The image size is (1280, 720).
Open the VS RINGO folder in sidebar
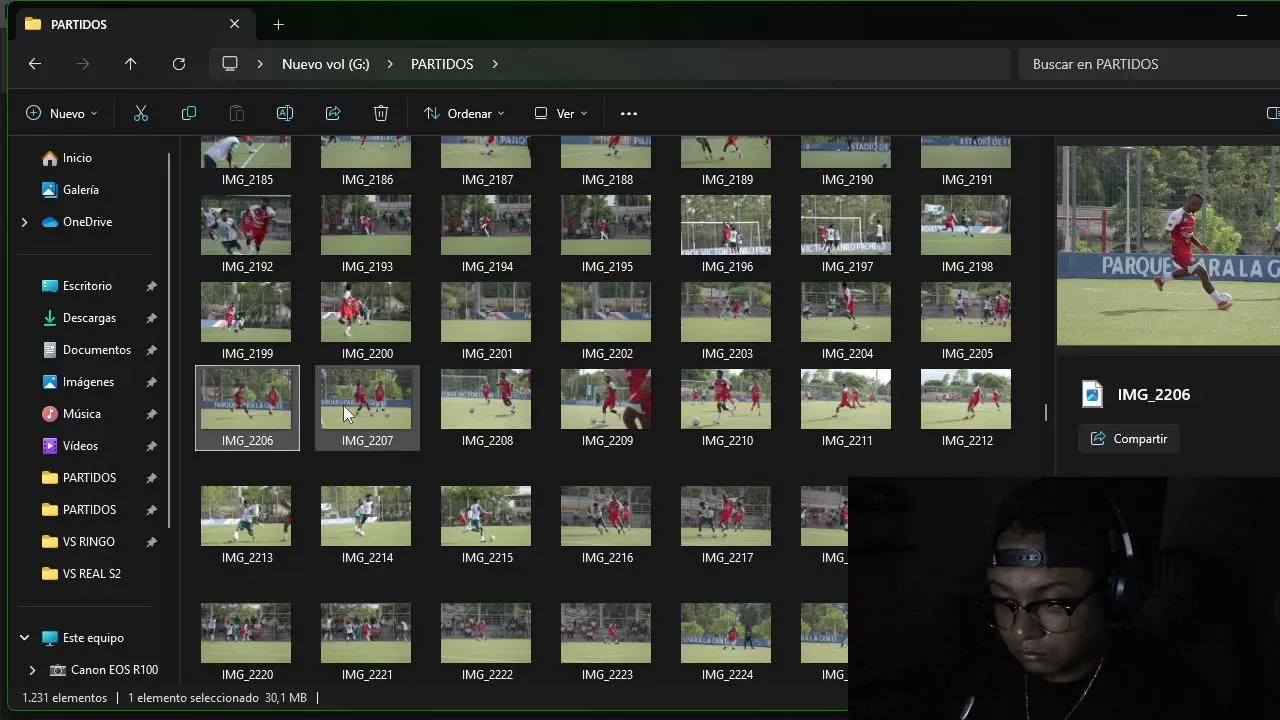point(88,542)
